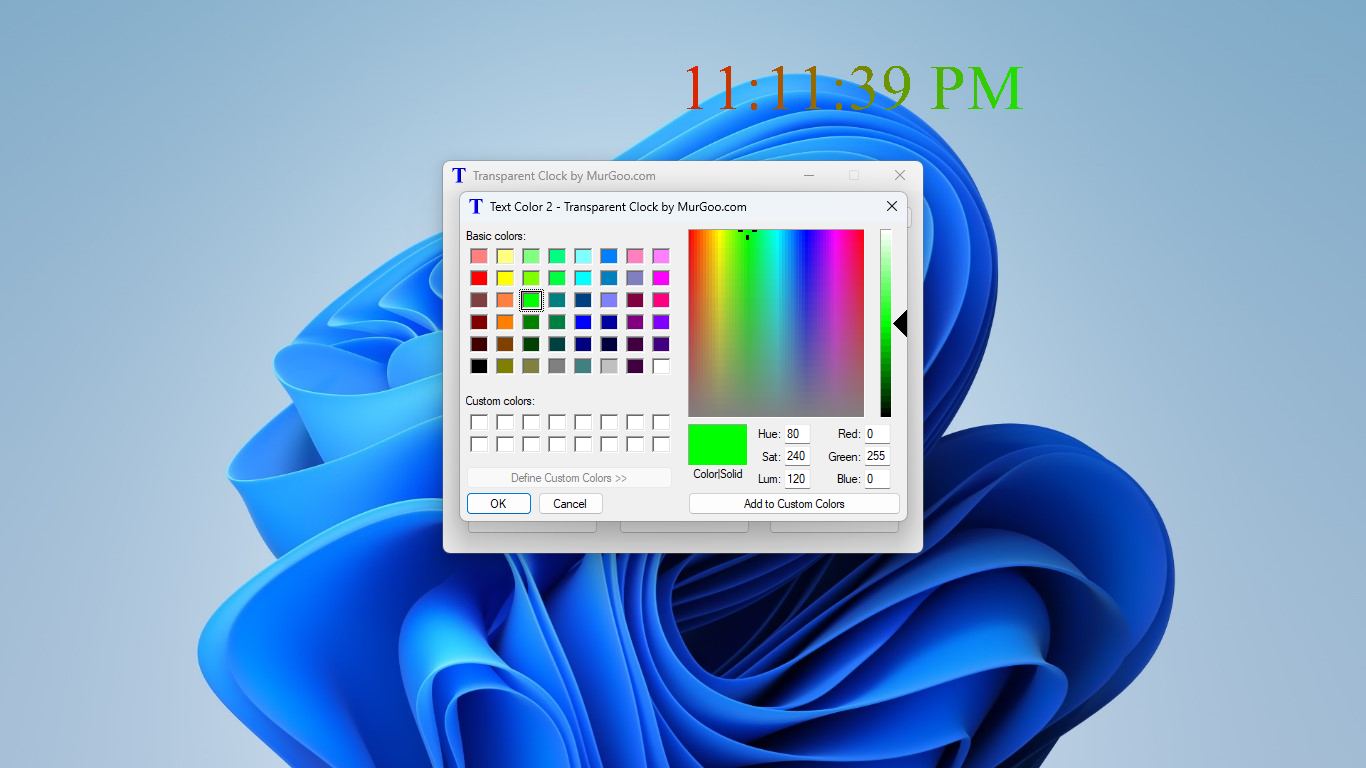This screenshot has width=1366, height=768.
Task: Click Define Custom Colors
Action: [x=568, y=477]
